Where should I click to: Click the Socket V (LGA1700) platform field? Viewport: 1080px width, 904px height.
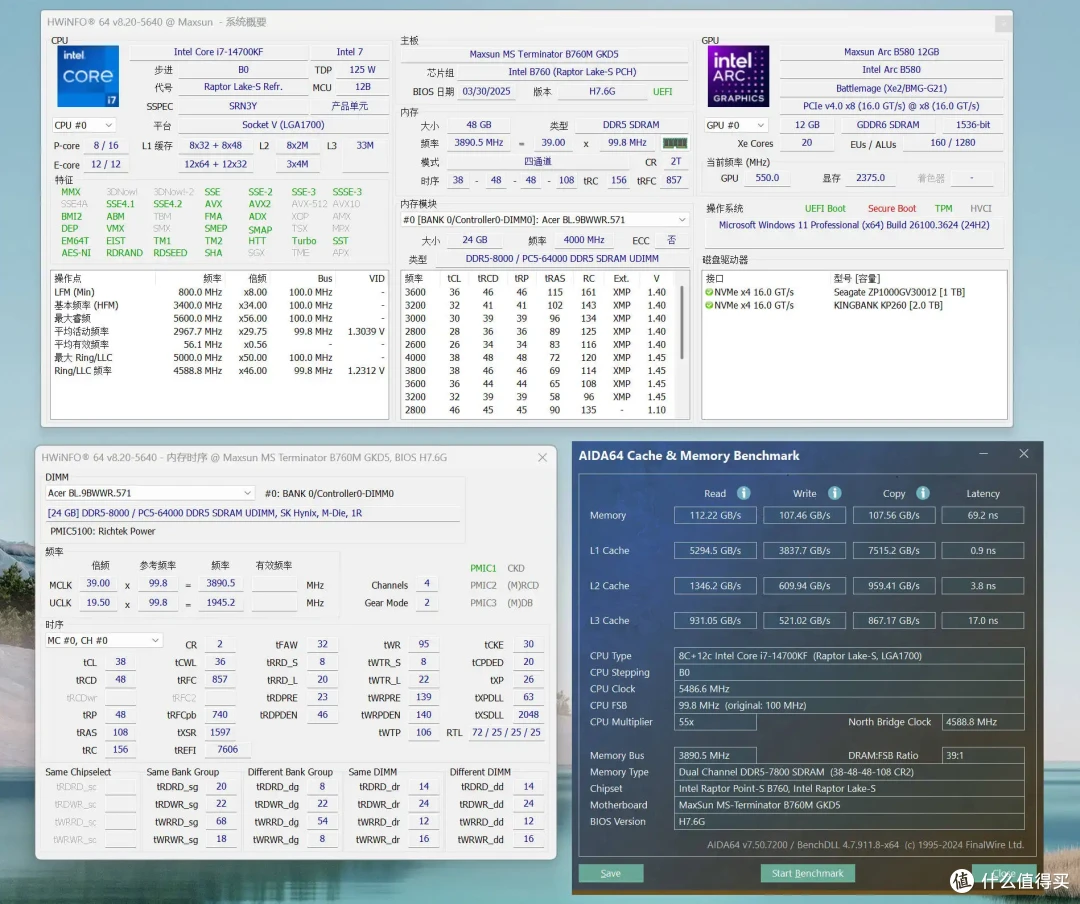click(283, 125)
